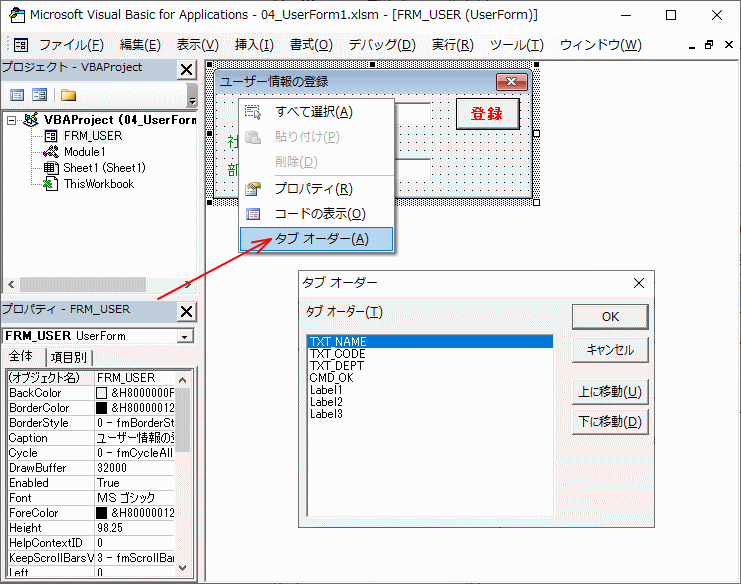Image resolution: width=741 pixels, height=584 pixels.
Task: Switch to the 項目別 properties tab
Action: [x=69, y=357]
